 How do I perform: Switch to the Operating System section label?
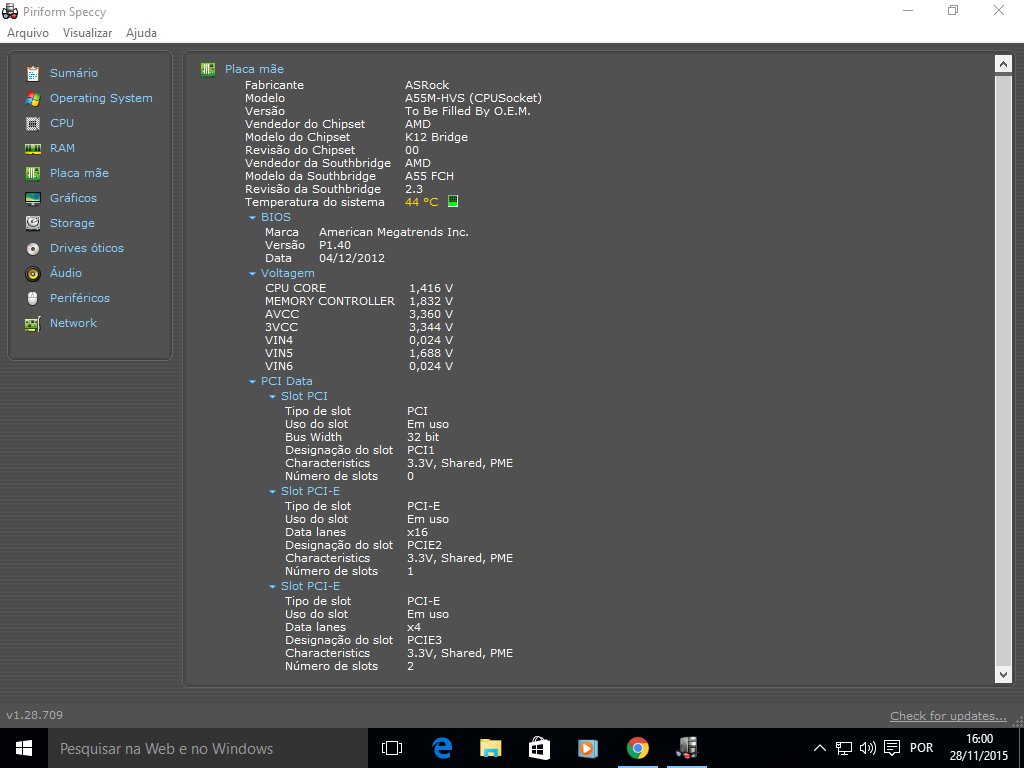101,98
